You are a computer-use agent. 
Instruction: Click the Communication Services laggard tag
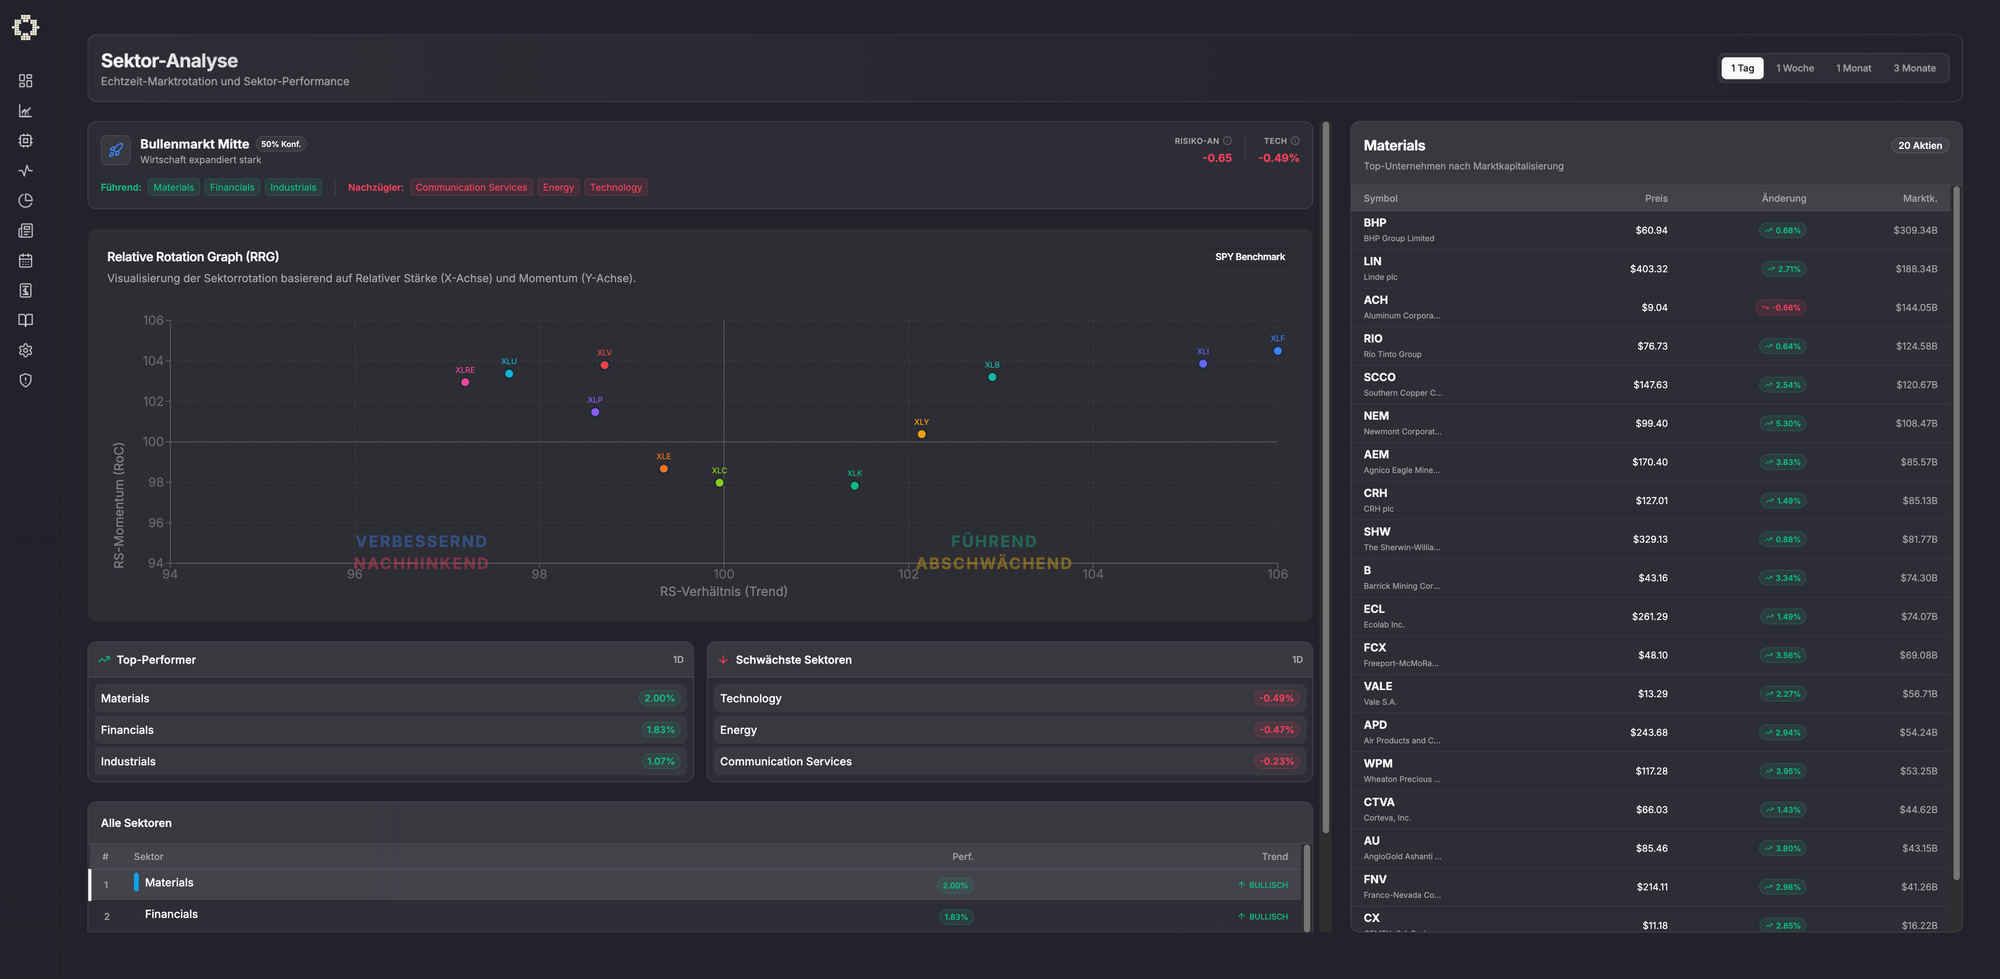click(471, 188)
